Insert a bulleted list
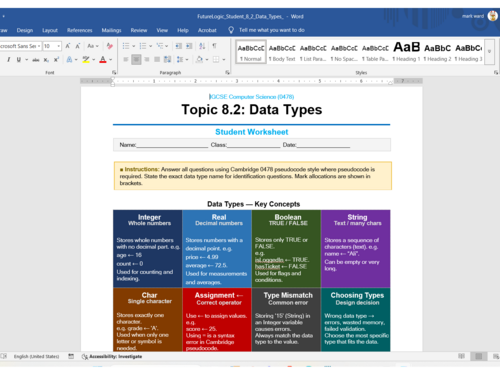This screenshot has height=375, width=500. tap(126, 46)
